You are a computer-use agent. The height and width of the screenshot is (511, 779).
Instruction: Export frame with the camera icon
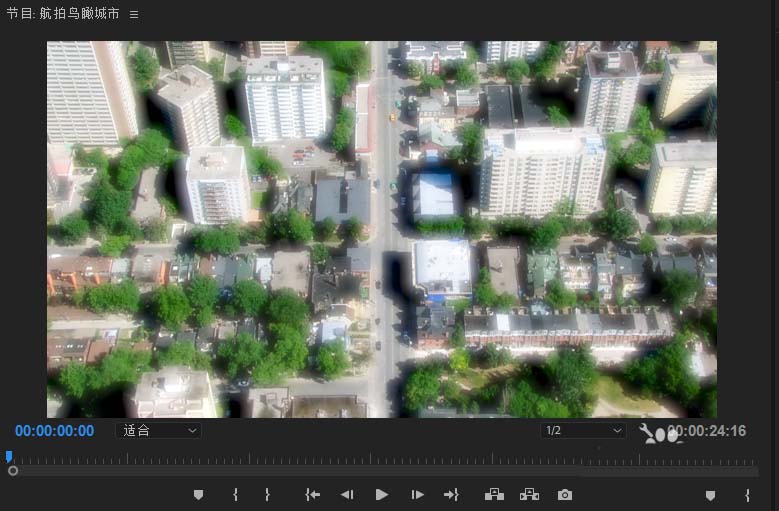pyautogui.click(x=565, y=495)
